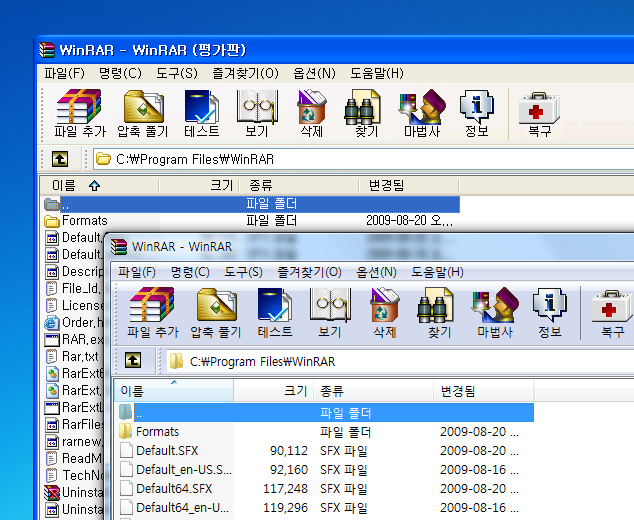
Task: Sort by 변경됨 column in front WinRAR window
Action: 484,391
